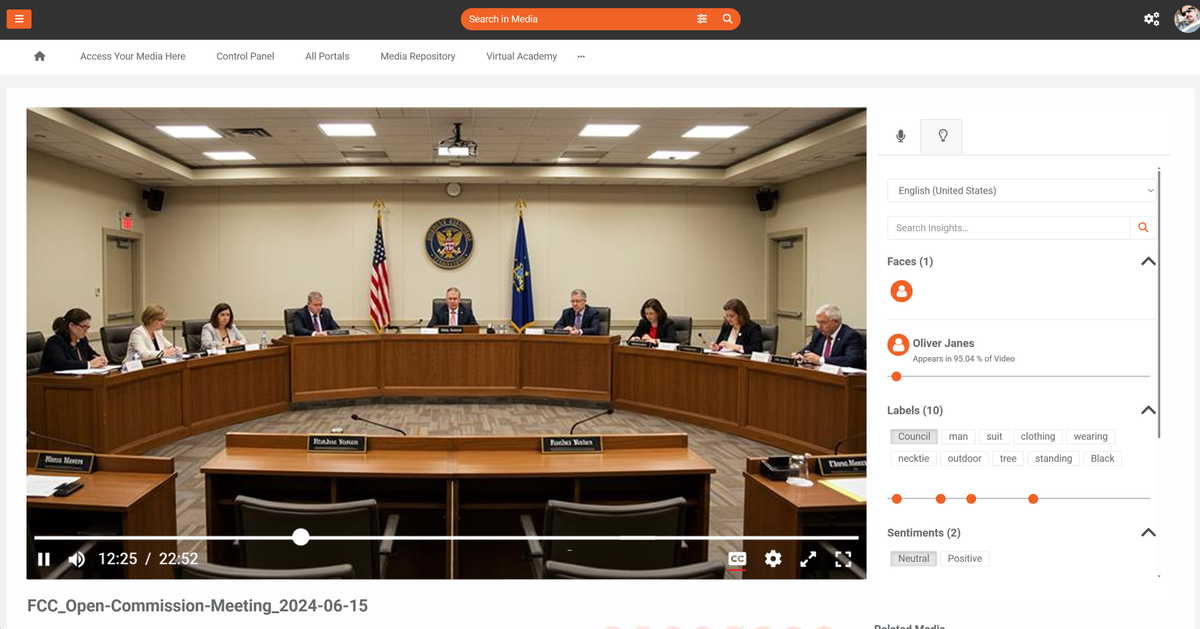Viewport: 1200px width, 629px height.
Task: Click the video progress bar scrubber
Action: (301, 537)
